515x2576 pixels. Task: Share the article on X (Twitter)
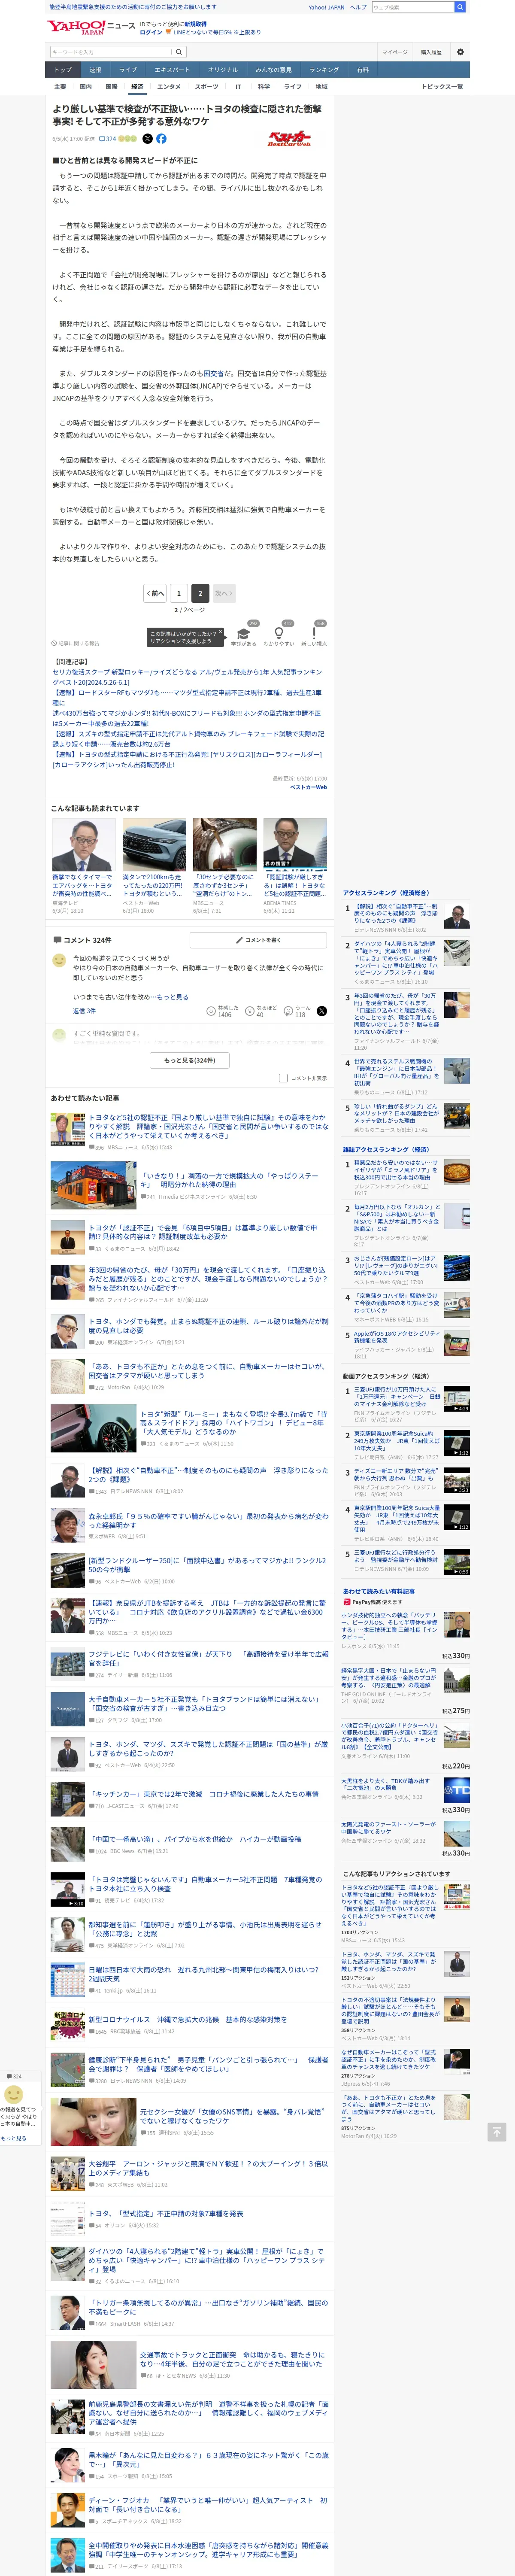click(x=147, y=139)
